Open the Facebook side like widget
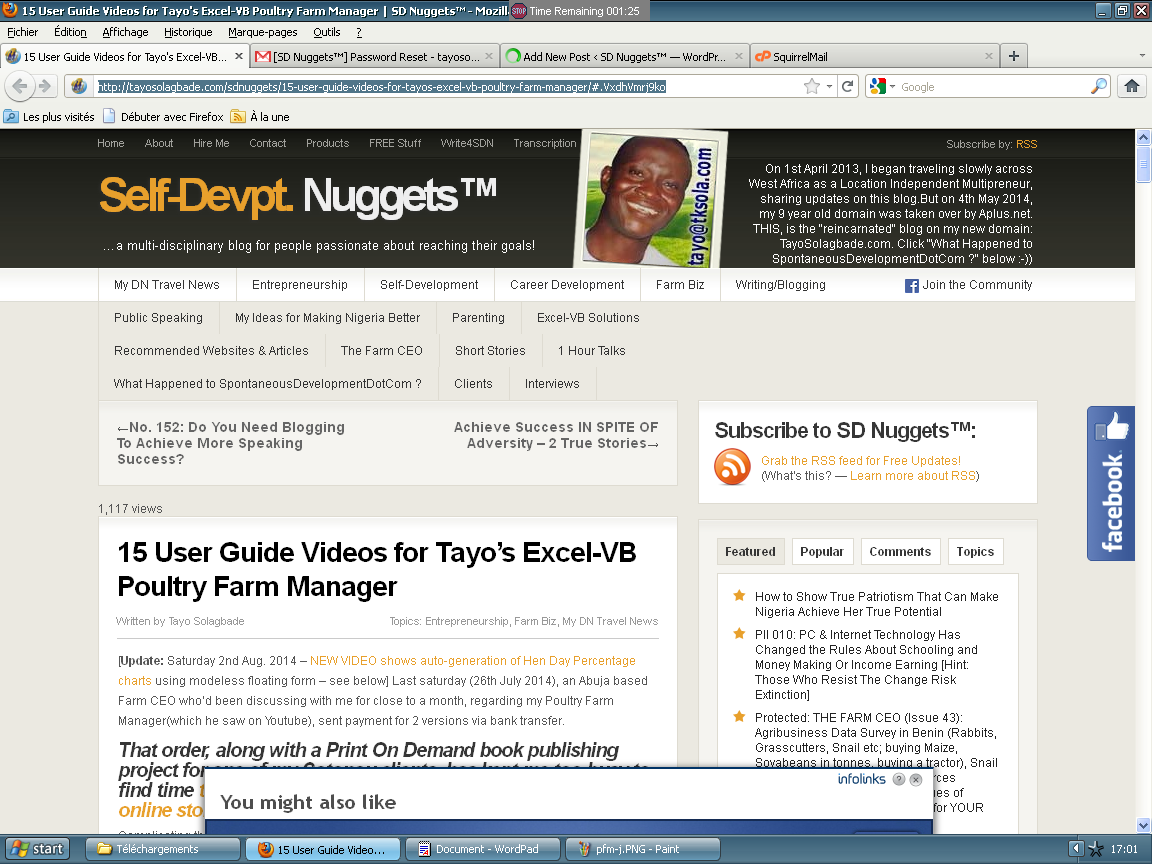 tap(1111, 483)
